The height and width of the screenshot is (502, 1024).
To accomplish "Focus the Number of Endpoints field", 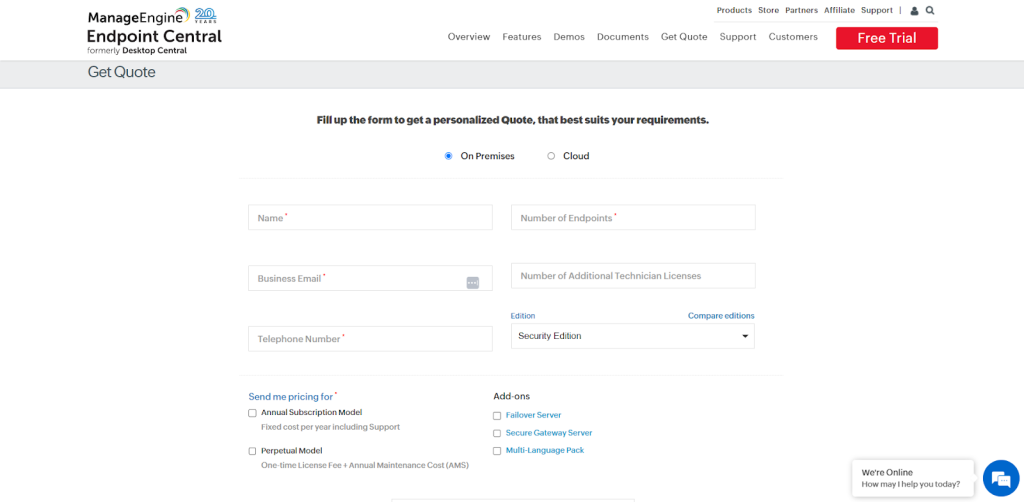I will (633, 217).
